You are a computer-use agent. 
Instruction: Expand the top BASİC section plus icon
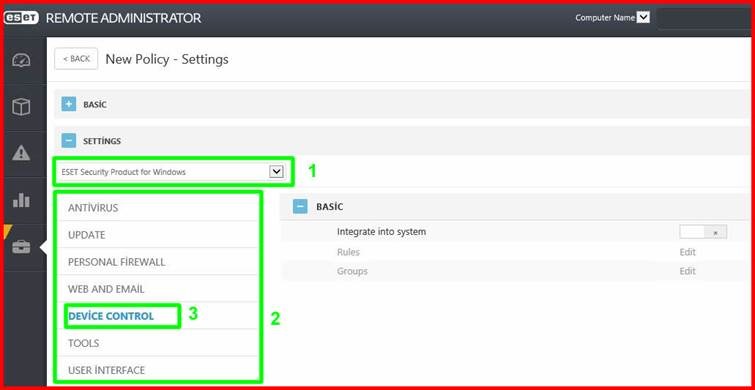(69, 104)
